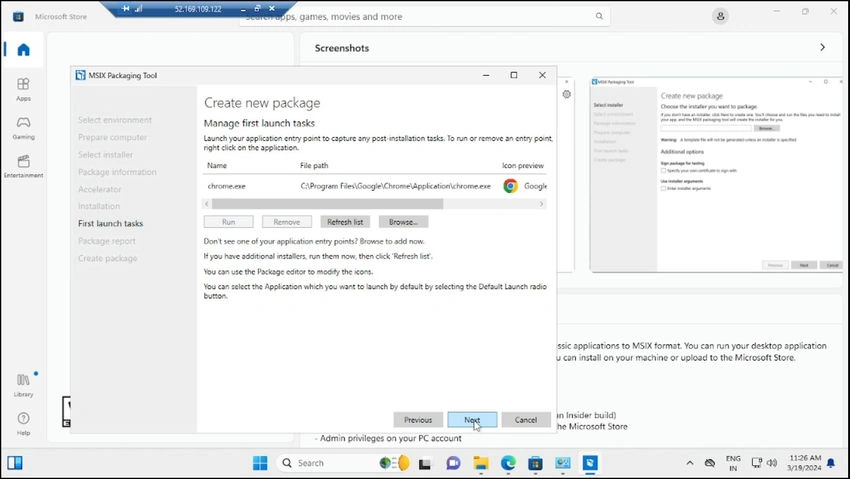This screenshot has height=479, width=850.
Task: Click the Icon preview column header
Action: click(x=523, y=165)
